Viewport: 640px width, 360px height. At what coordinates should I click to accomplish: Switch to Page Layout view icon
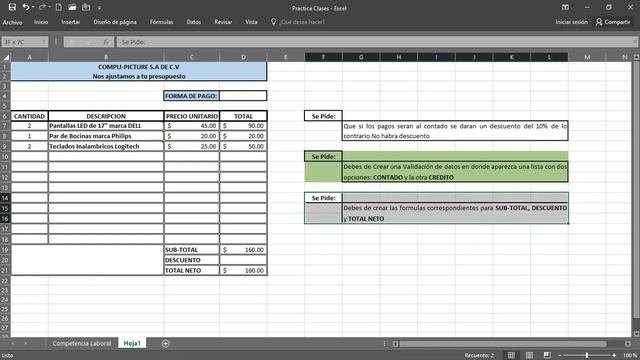[x=529, y=355]
